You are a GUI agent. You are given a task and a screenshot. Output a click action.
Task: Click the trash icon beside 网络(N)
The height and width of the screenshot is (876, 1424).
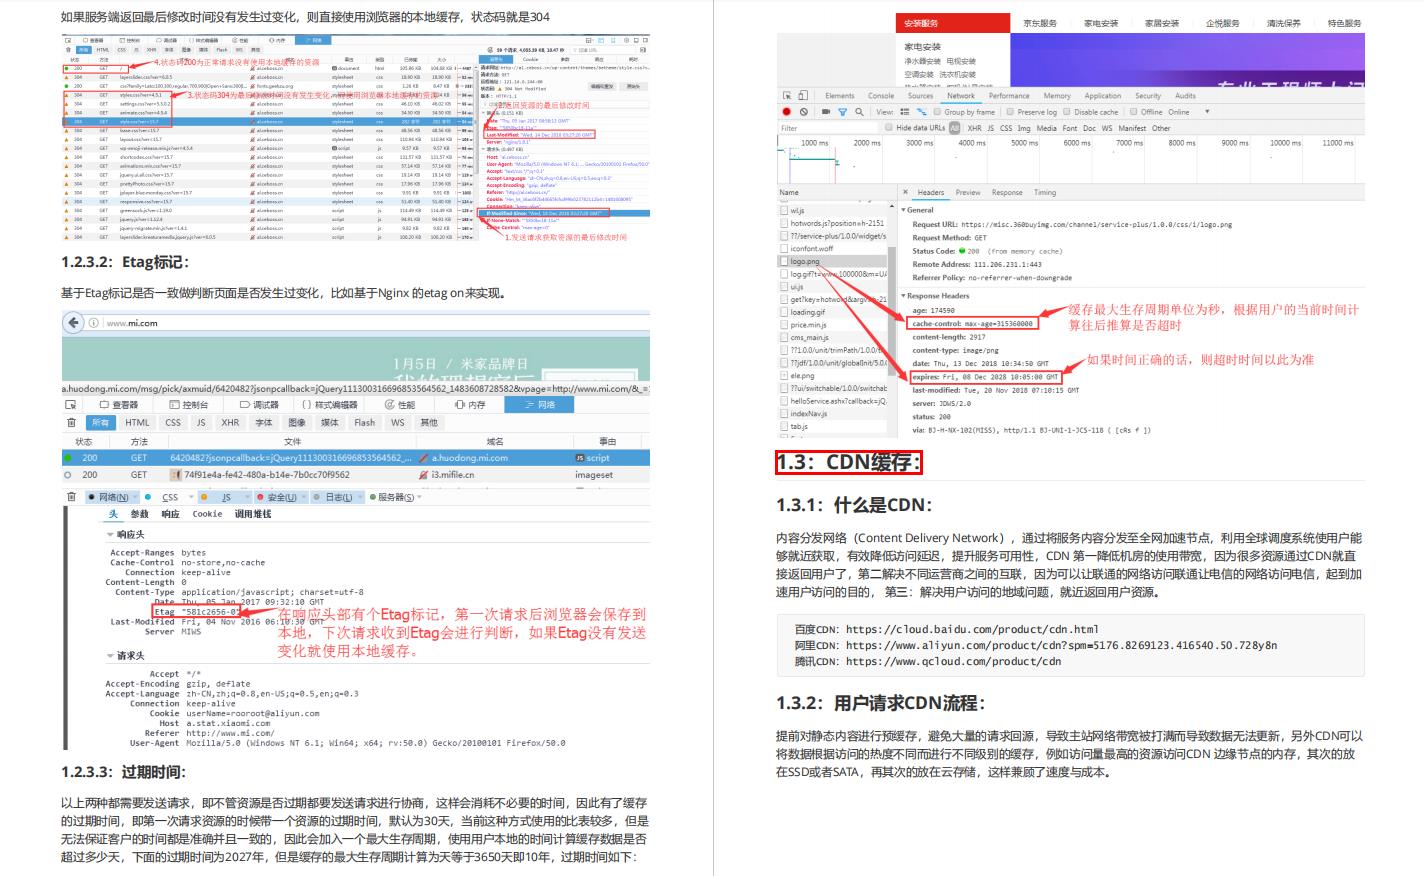click(x=71, y=497)
